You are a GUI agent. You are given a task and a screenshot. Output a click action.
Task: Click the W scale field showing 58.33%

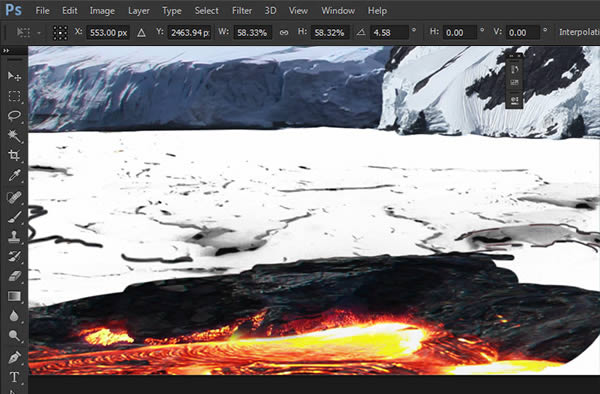point(252,33)
